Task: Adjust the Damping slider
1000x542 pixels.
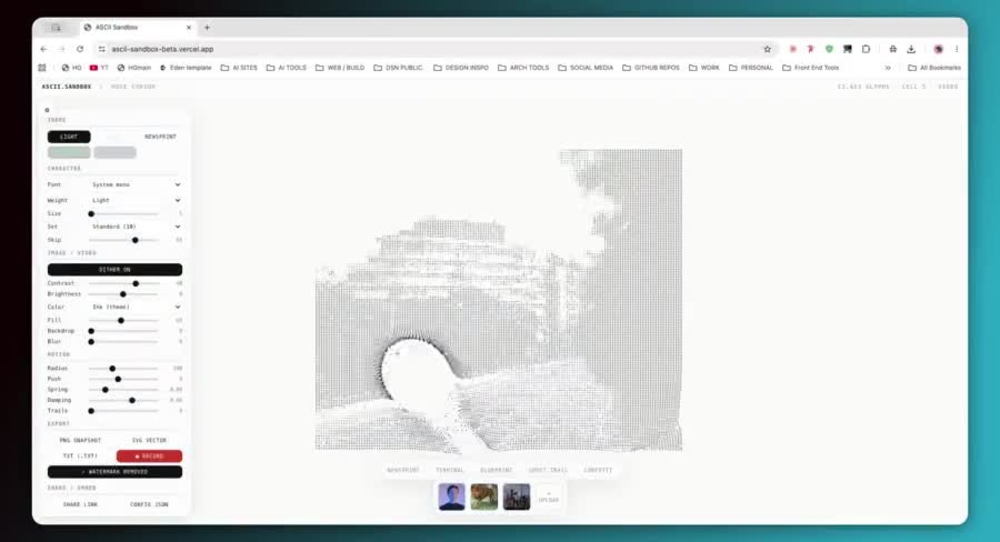Action: click(x=123, y=400)
